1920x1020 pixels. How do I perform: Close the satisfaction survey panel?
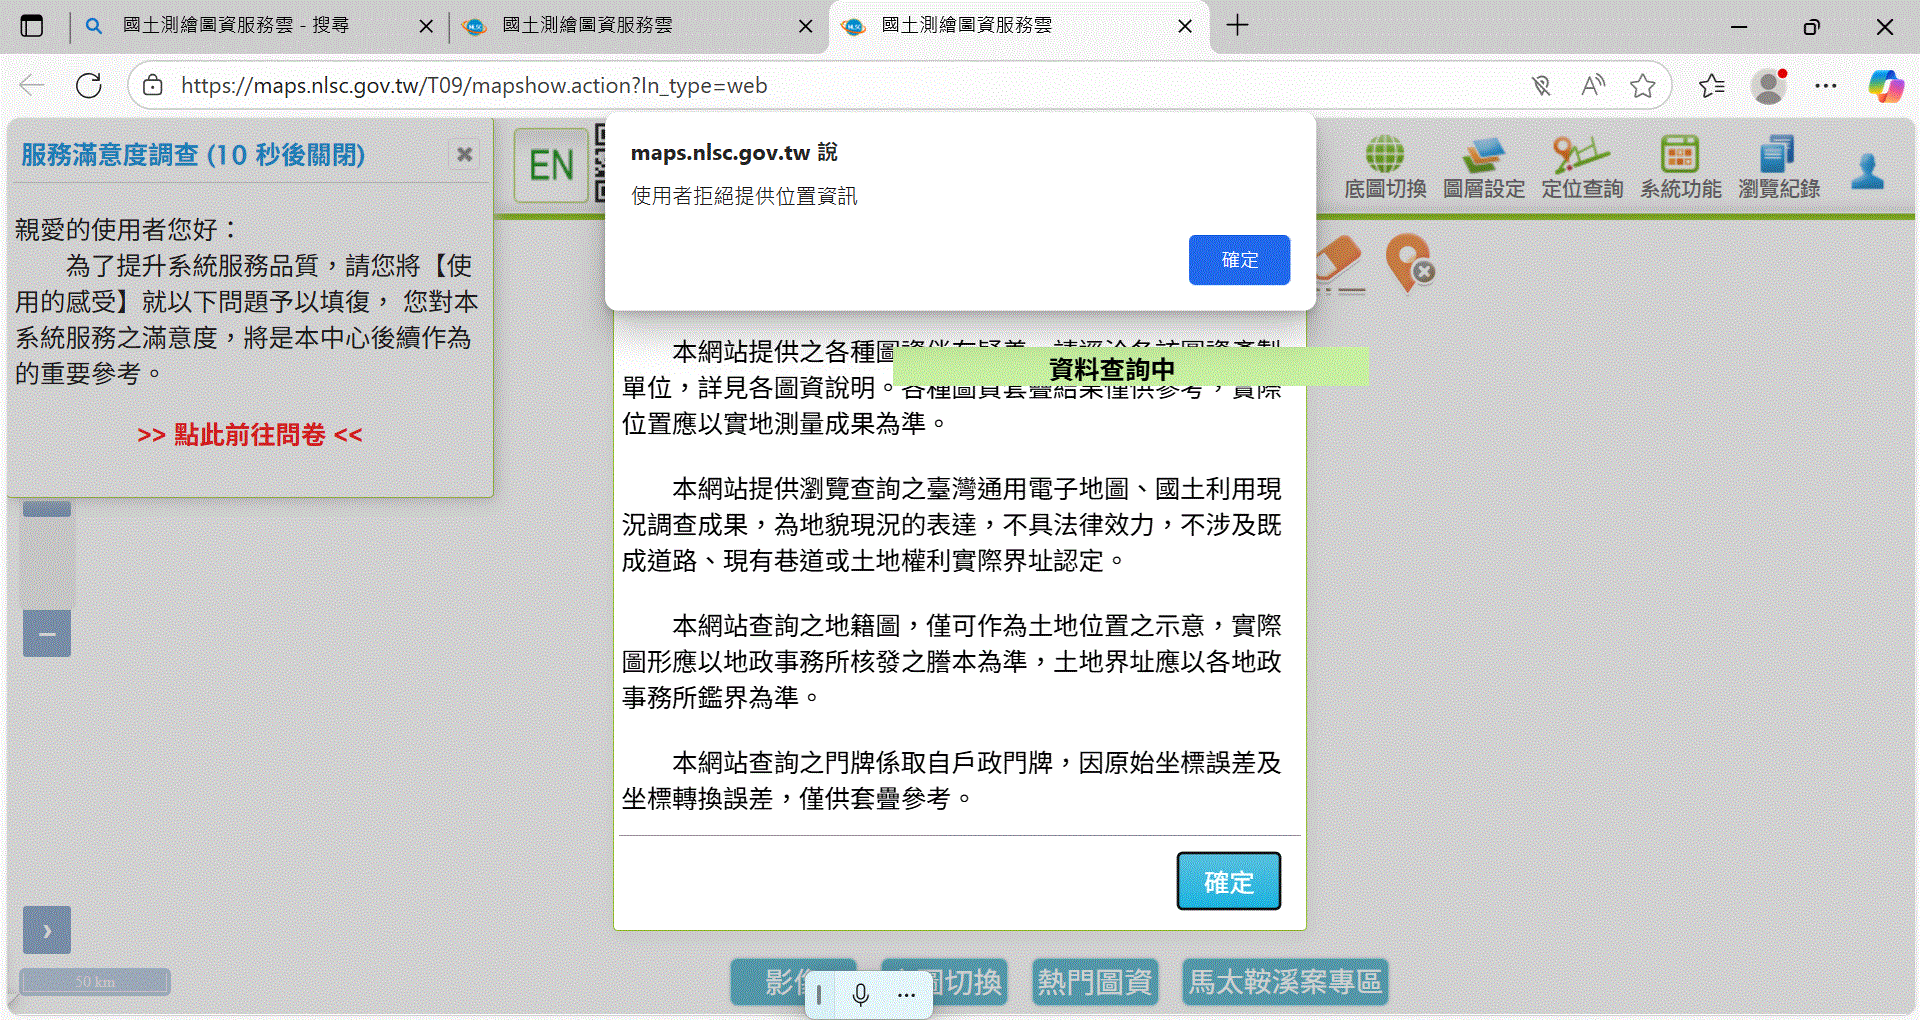click(x=464, y=154)
